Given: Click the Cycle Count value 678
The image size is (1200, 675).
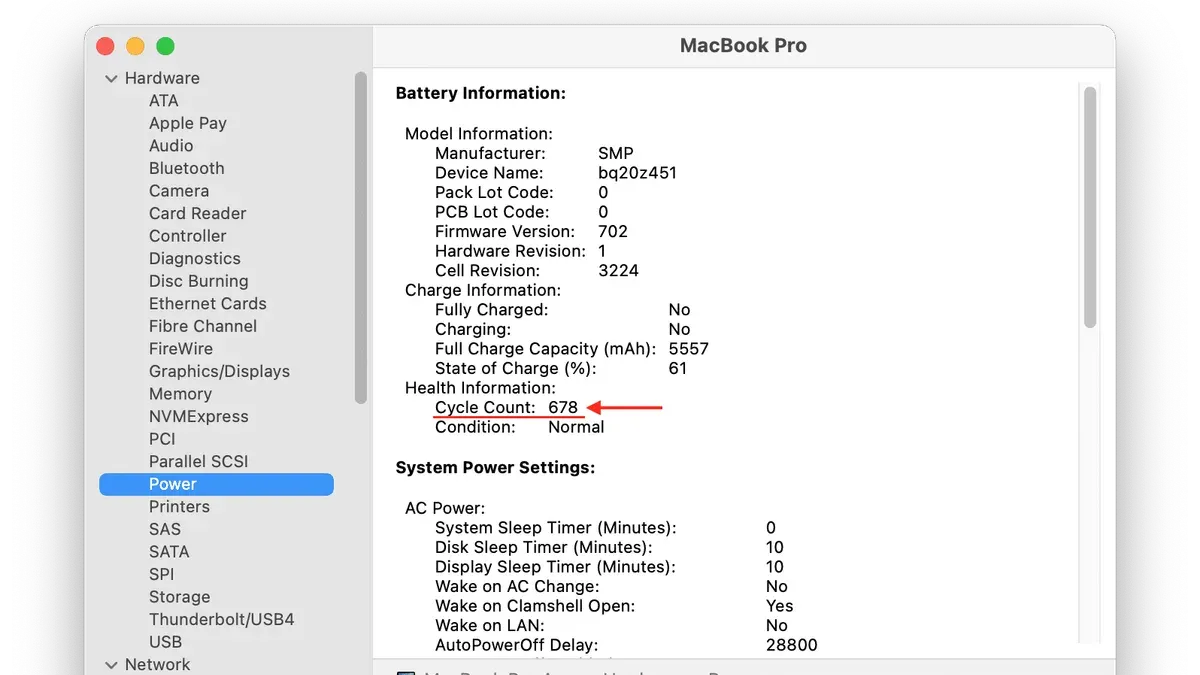Looking at the screenshot, I should [x=563, y=407].
